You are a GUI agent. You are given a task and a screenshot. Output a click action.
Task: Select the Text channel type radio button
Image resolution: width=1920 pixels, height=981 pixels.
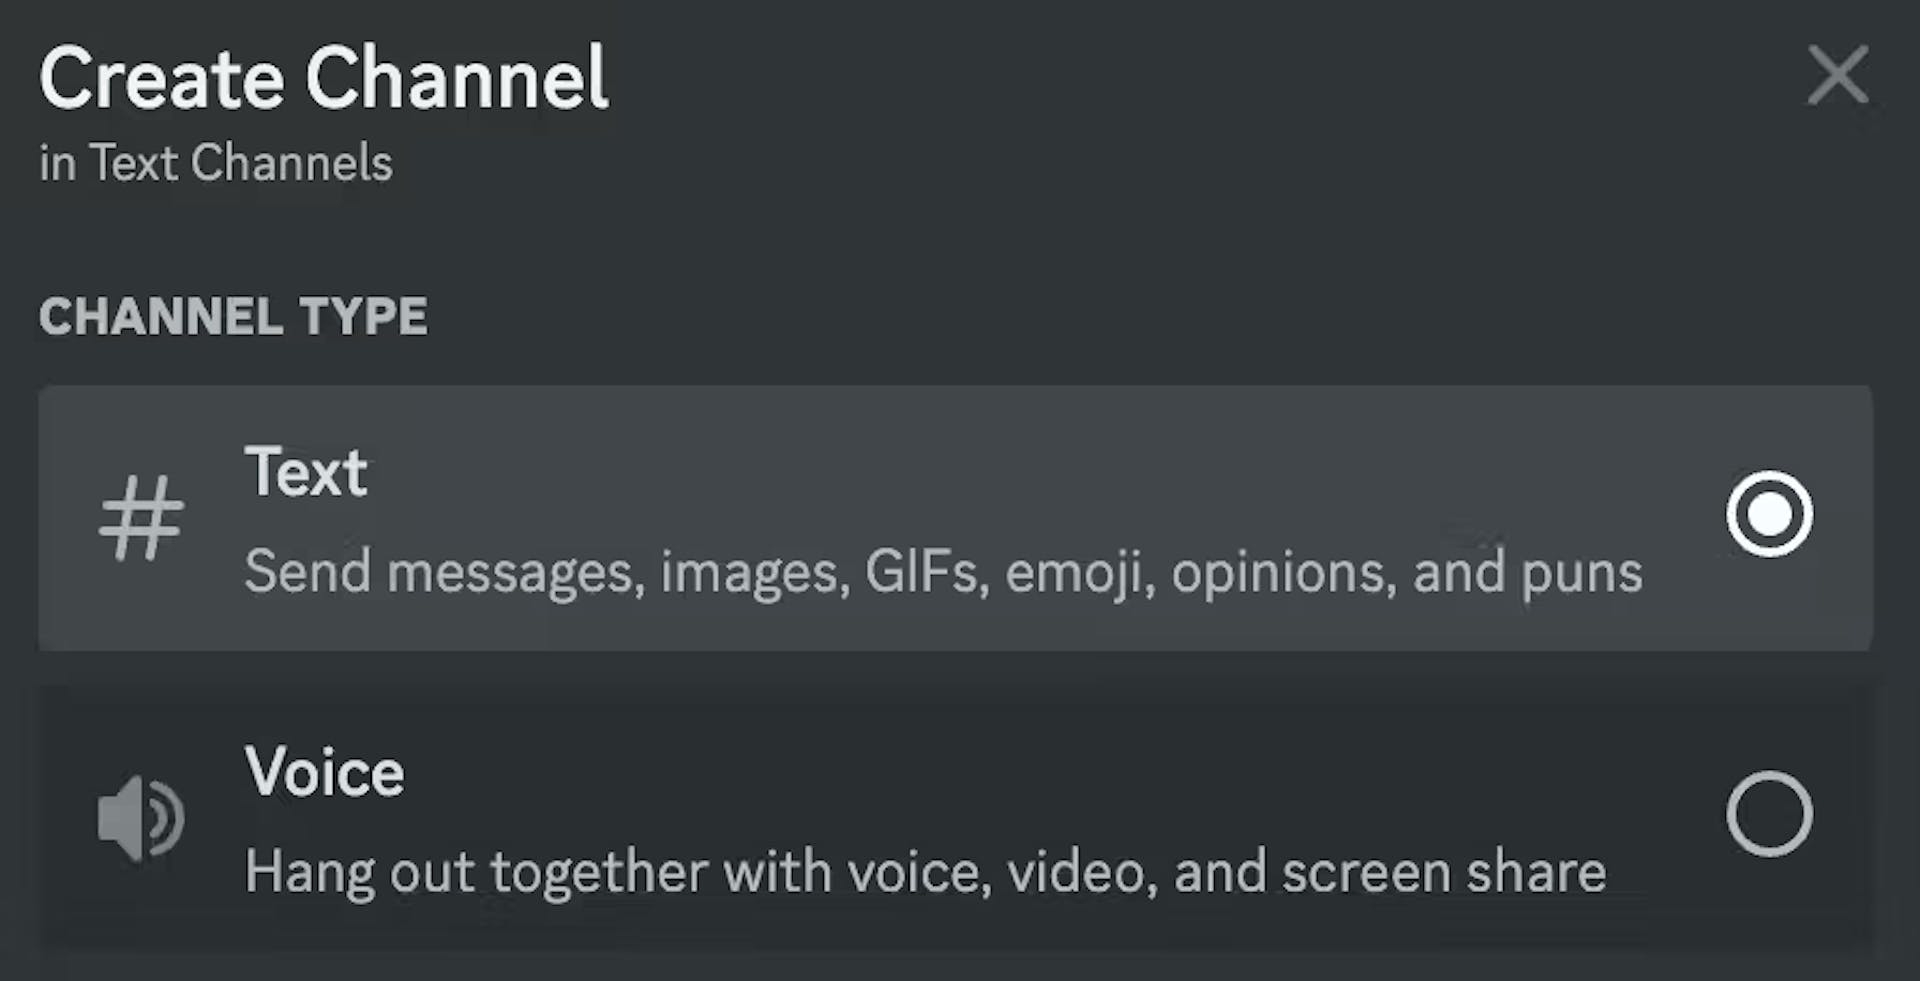1770,514
